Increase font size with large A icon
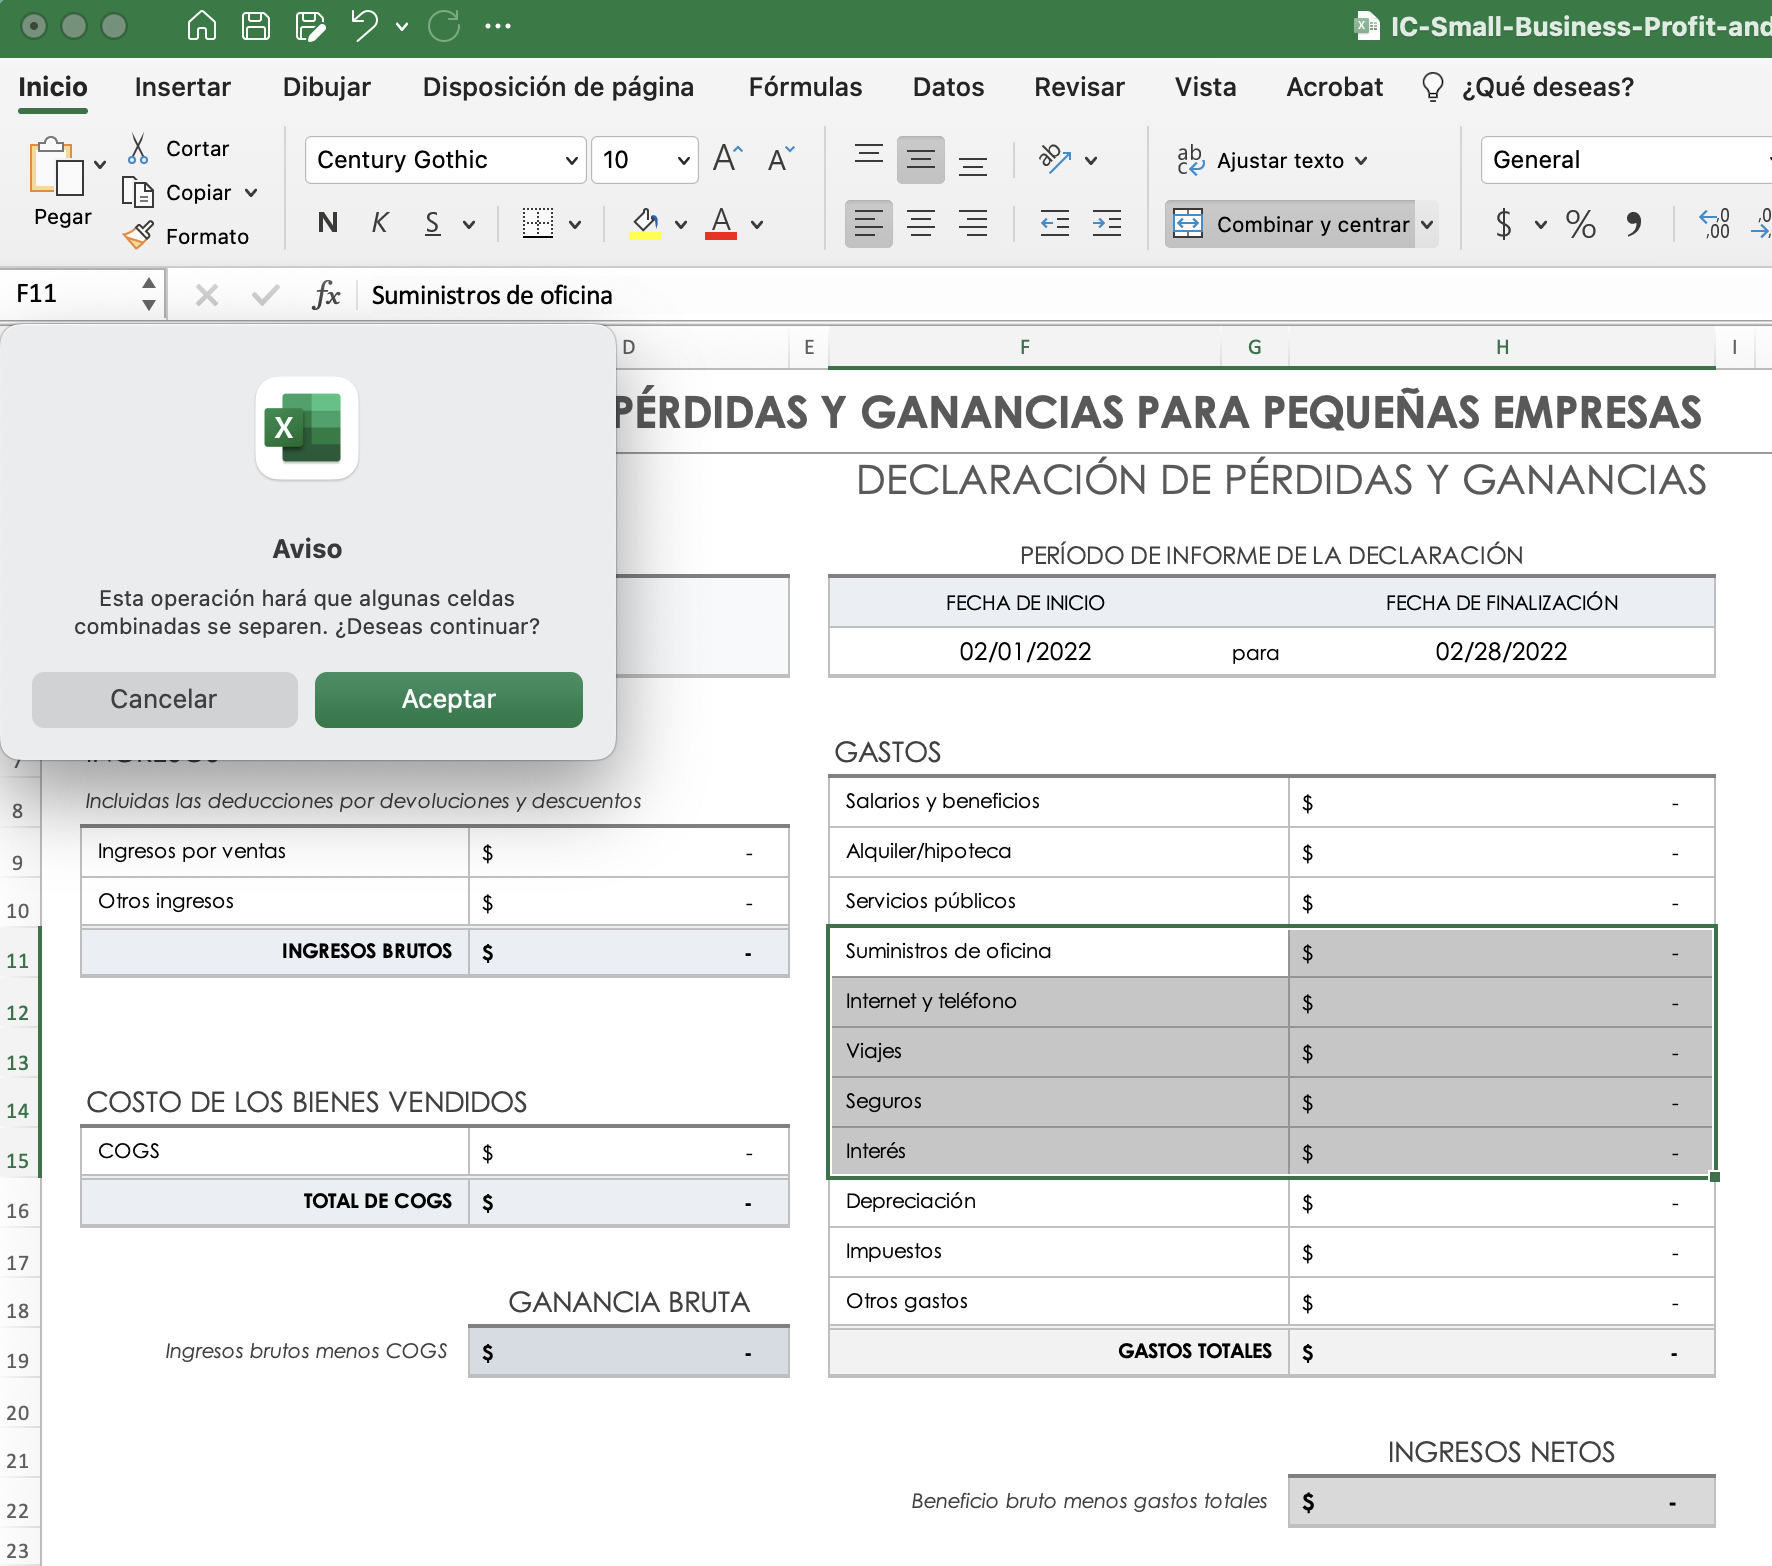 point(727,159)
